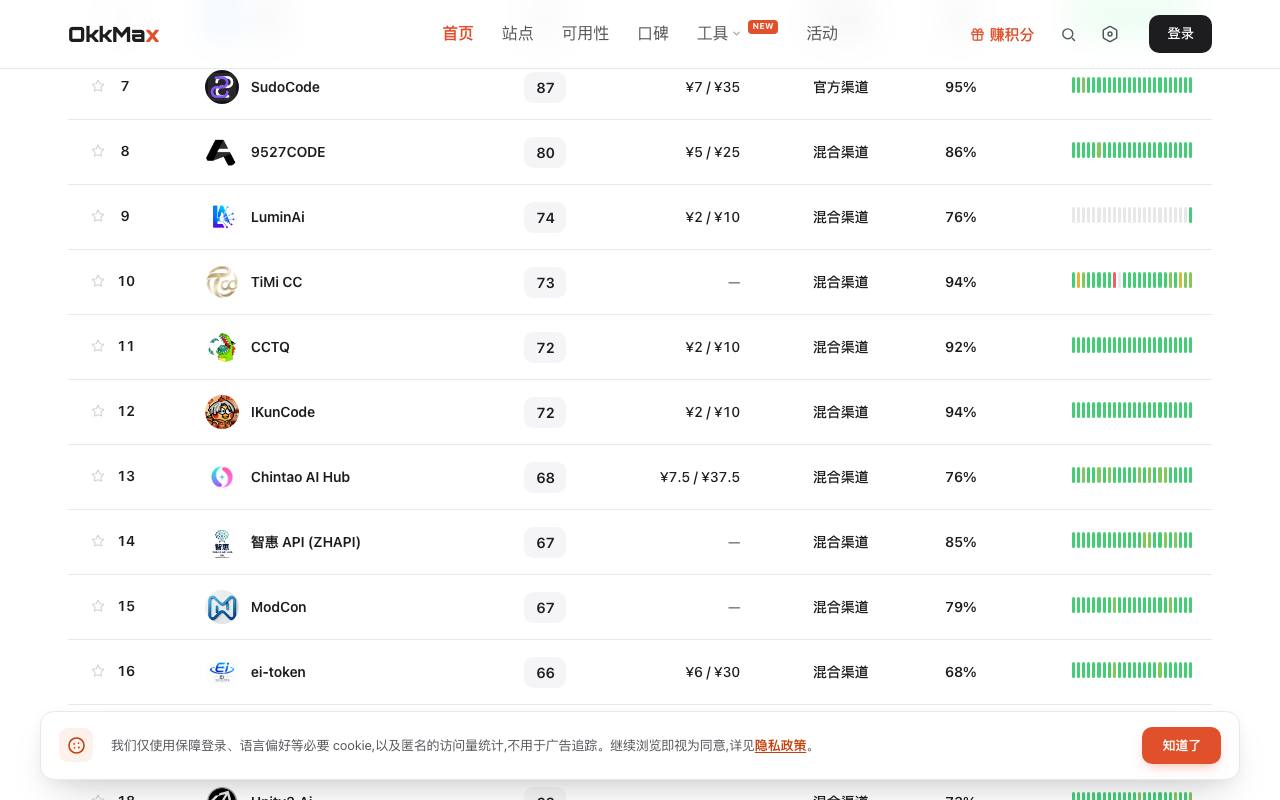The width and height of the screenshot is (1280, 800).
Task: Click the Chintao AI Hub logo icon
Action: tap(222, 477)
